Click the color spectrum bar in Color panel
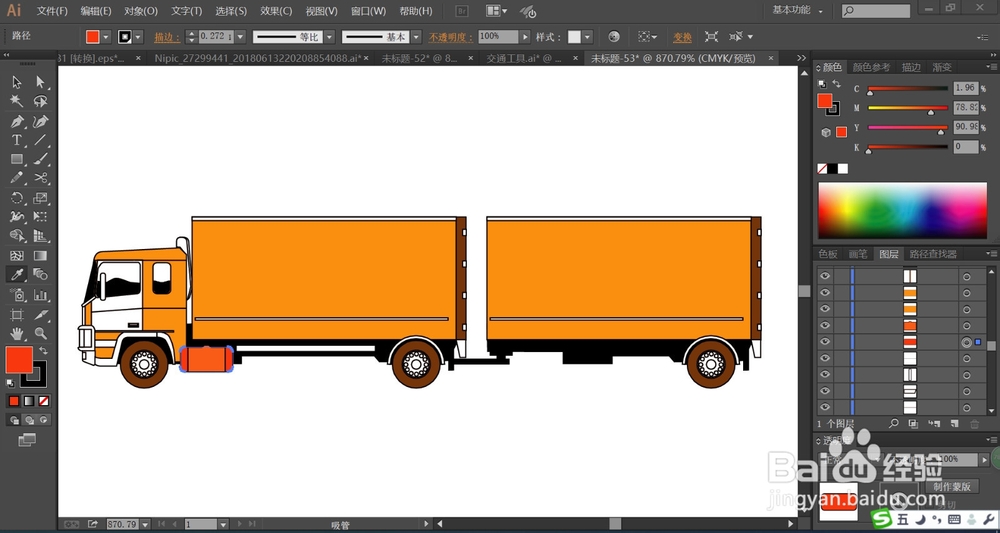 pyautogui.click(x=902, y=210)
